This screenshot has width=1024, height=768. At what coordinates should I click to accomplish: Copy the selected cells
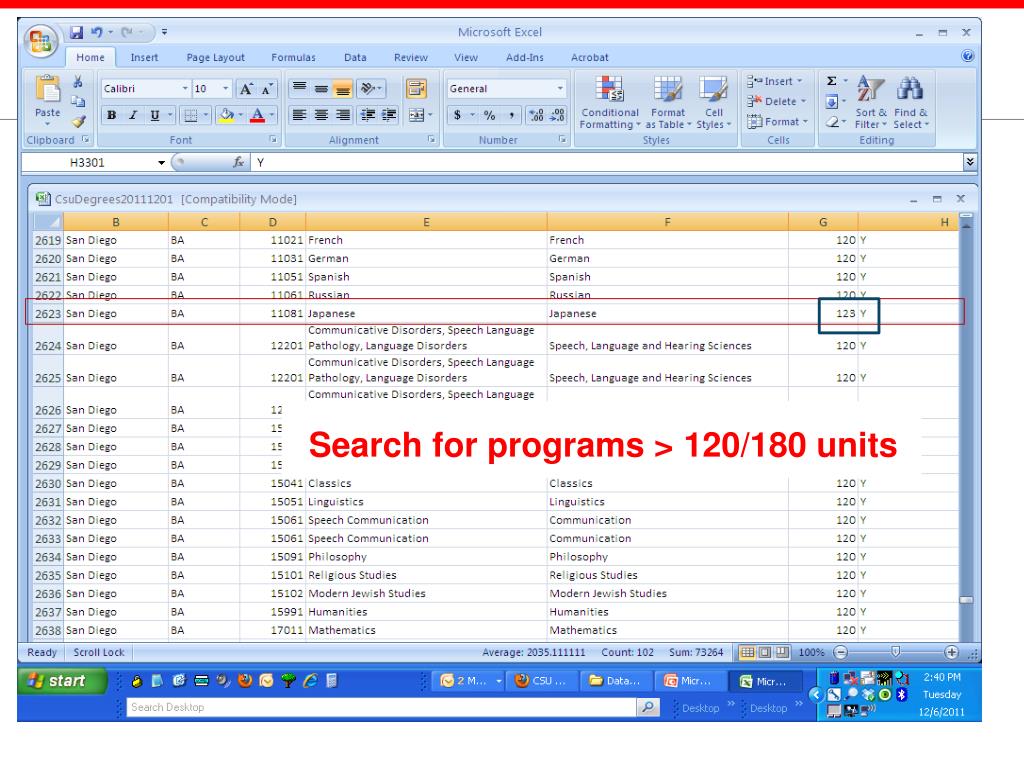point(78,101)
